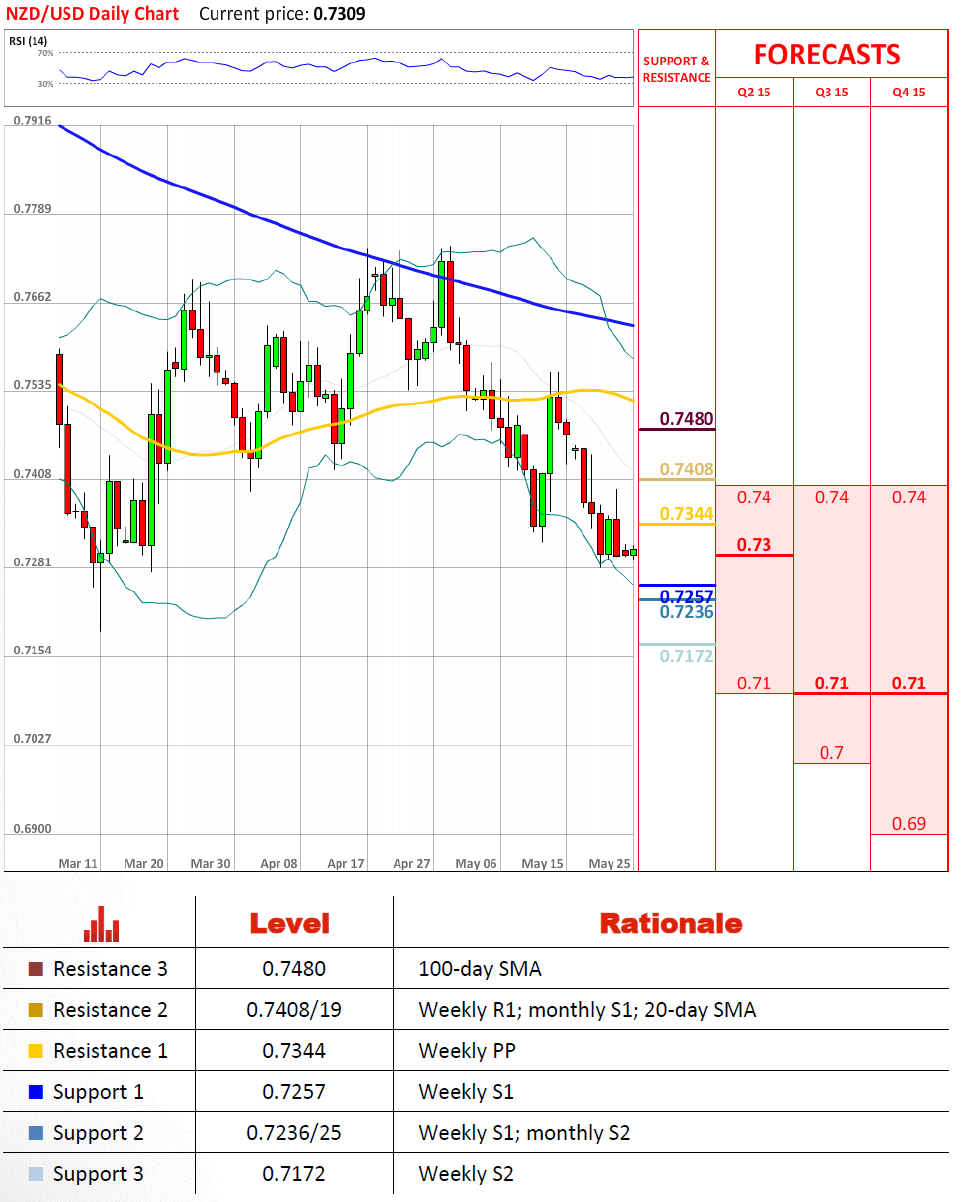
Task: Click the NZD/USD Daily Chart title
Action: coord(94,14)
